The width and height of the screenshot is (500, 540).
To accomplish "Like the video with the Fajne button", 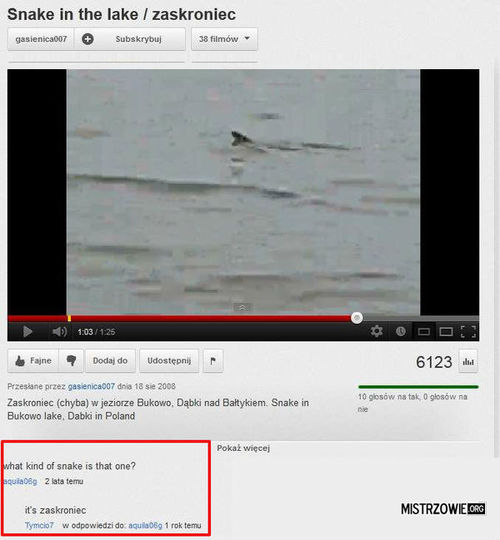I will 33,361.
